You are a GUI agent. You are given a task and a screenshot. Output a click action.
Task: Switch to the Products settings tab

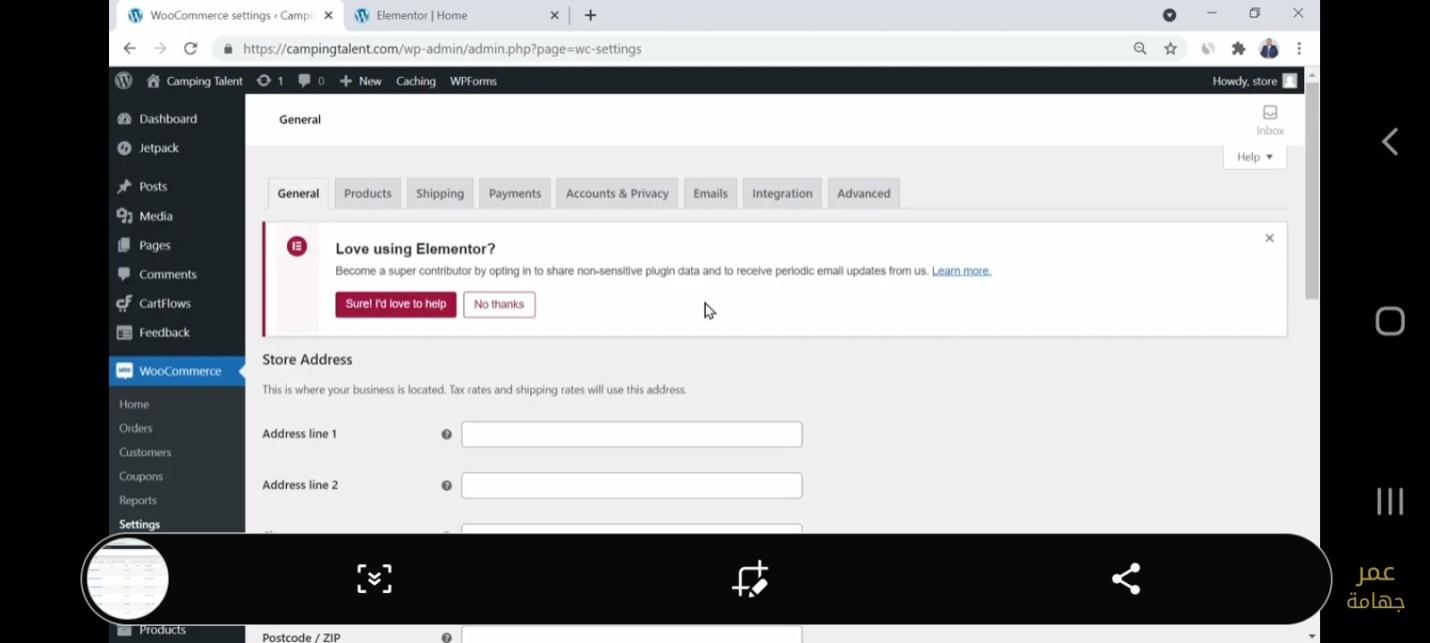[x=368, y=194]
